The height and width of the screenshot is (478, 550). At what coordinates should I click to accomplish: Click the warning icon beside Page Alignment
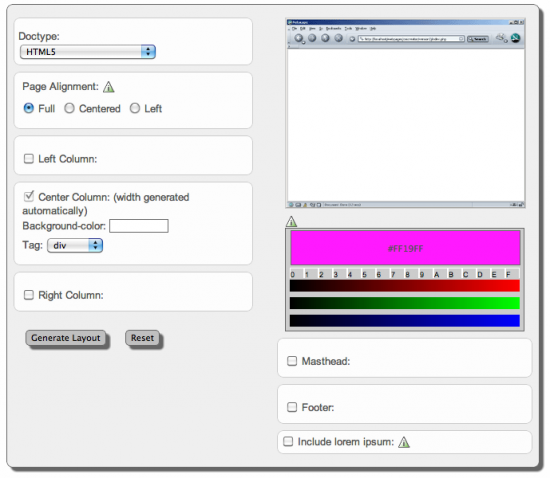click(109, 87)
